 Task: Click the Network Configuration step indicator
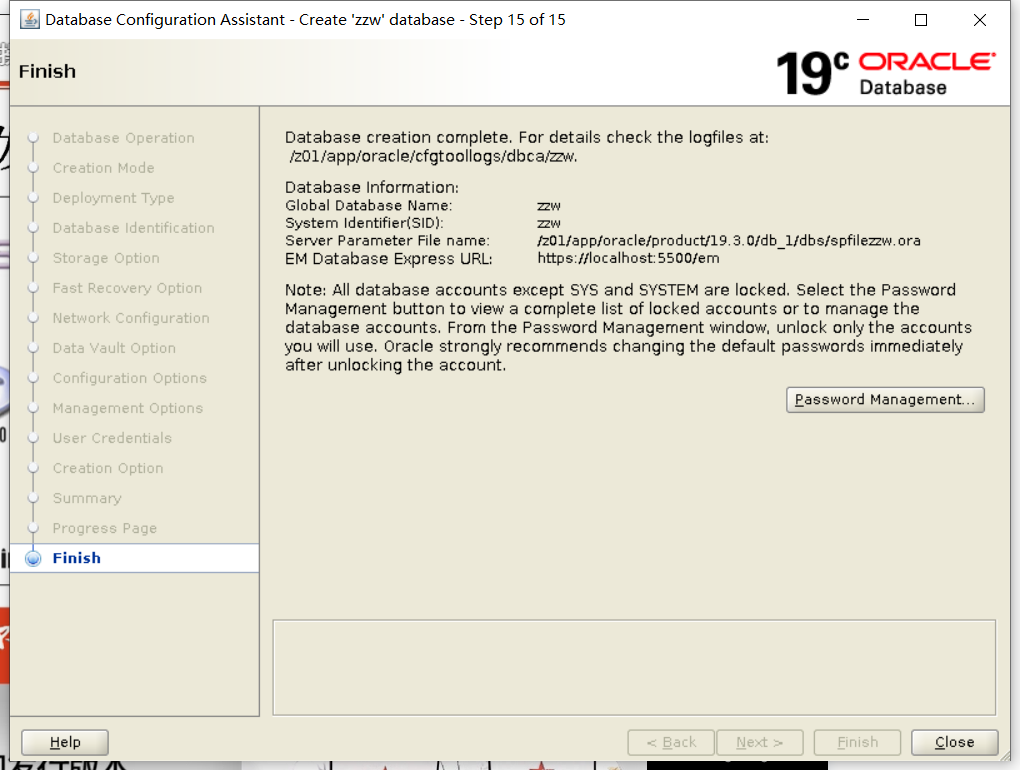click(x=129, y=318)
